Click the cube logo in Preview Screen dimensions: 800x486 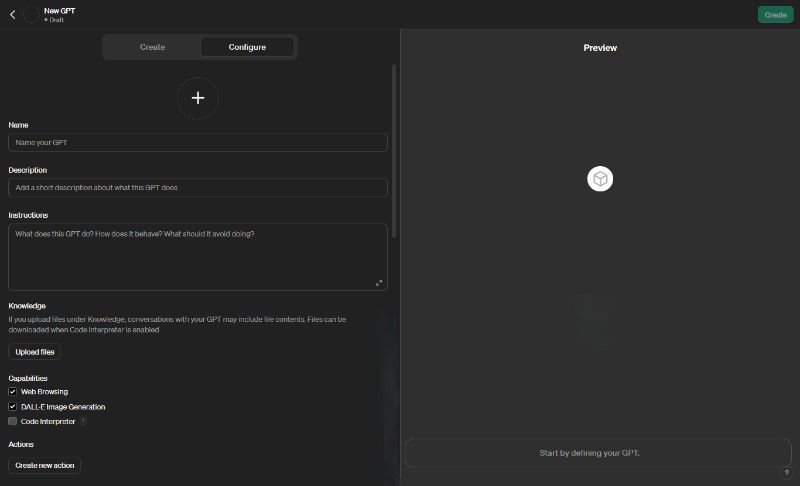600,179
